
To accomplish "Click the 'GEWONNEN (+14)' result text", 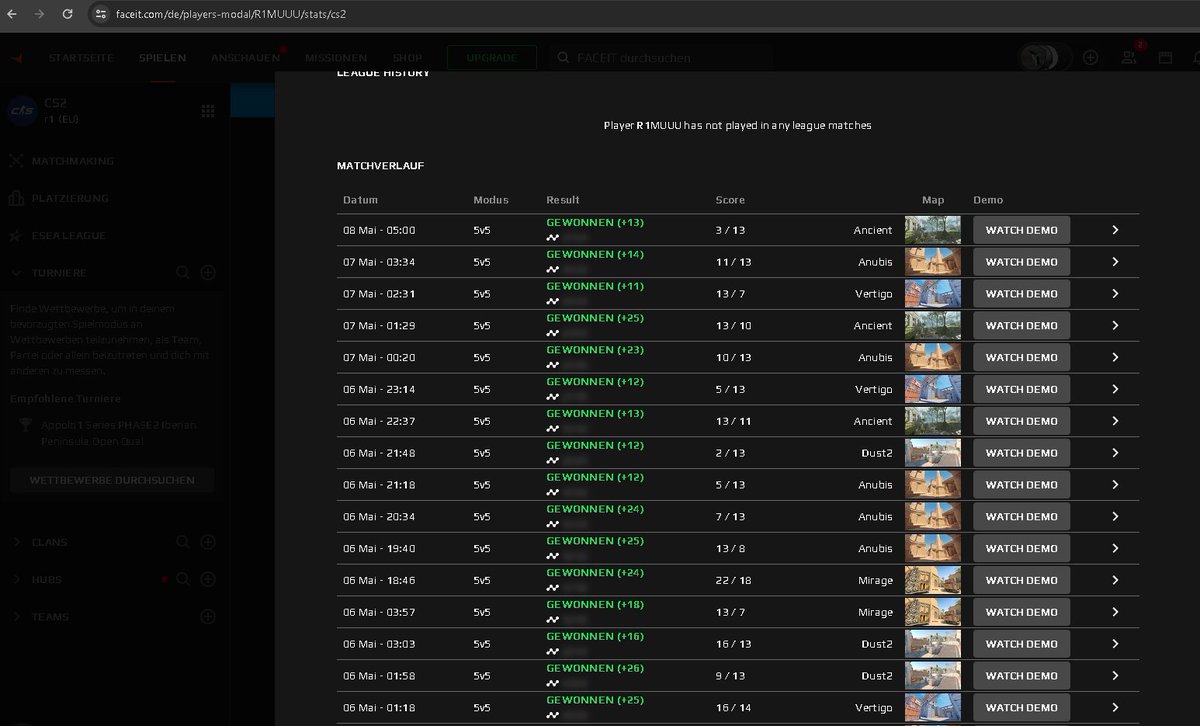I will click(595, 254).
